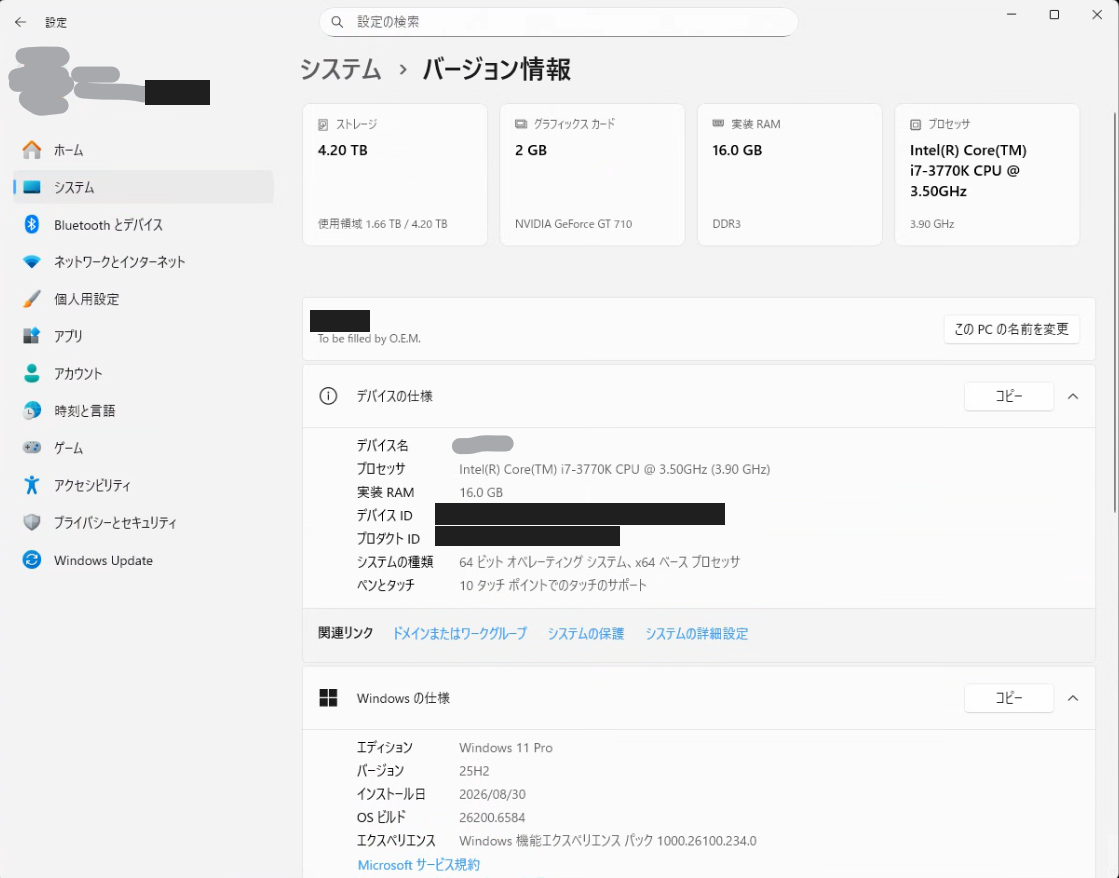Screen dimensions: 1119x878
Task: Copy the Windows specifications
Action: pos(1009,698)
